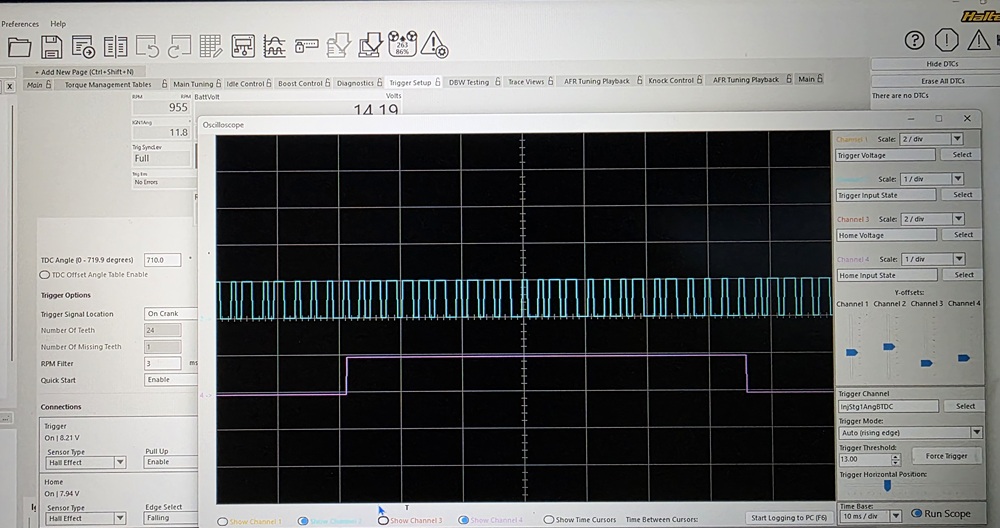
Task: Open the warning triangle with gear icon
Action: coord(434,44)
